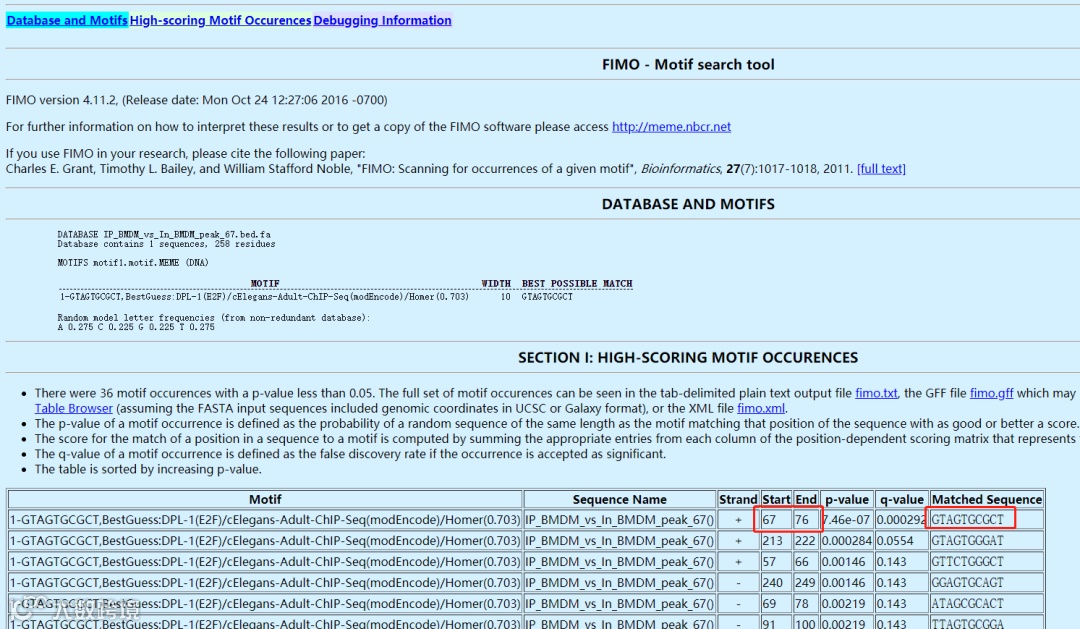Select matched sequence GTAGTGCGCT cell
The height and width of the screenshot is (629, 1080).
point(986,519)
